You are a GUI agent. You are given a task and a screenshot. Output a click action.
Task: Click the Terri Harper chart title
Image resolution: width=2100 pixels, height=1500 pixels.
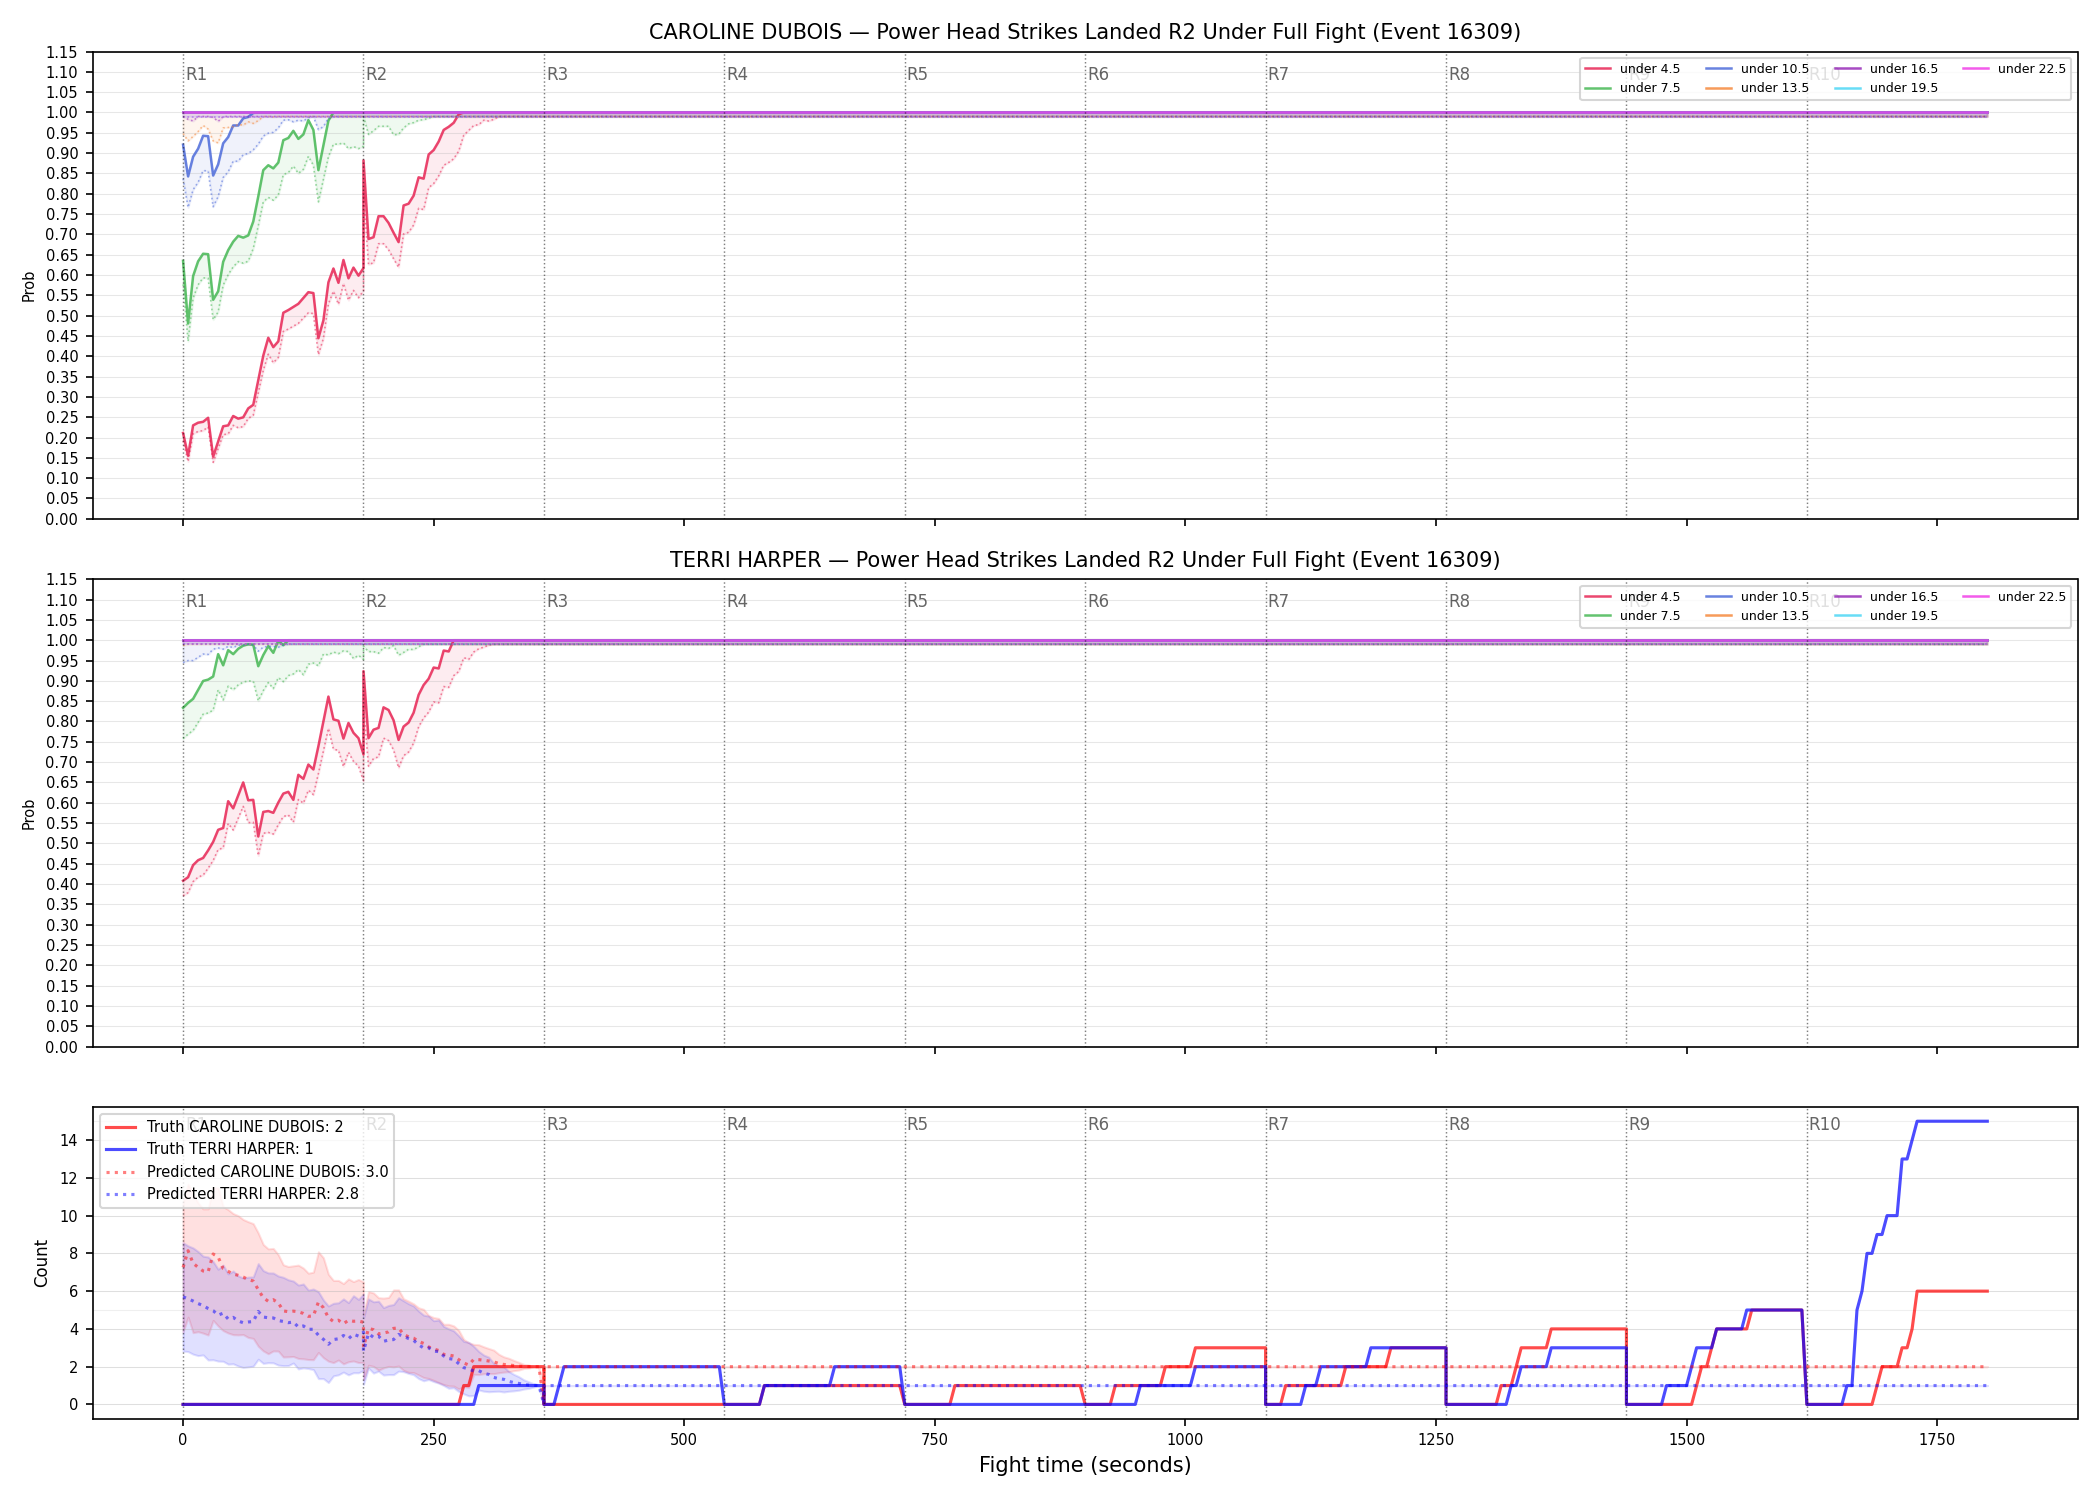click(x=1085, y=560)
